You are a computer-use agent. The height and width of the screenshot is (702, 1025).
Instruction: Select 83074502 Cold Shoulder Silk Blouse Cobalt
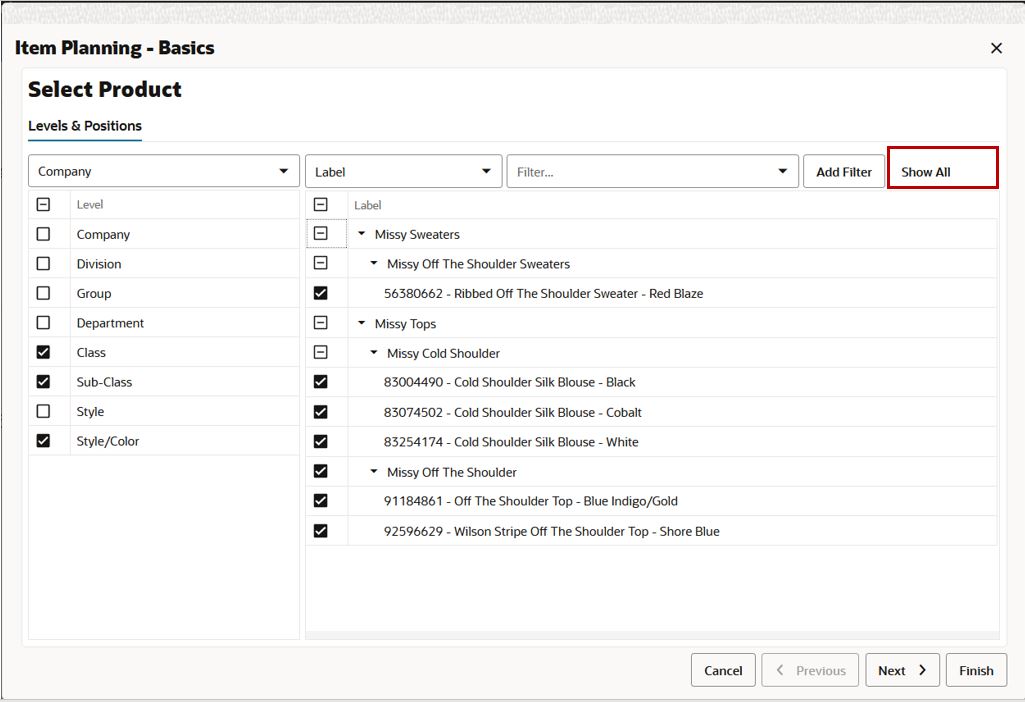tap(512, 412)
